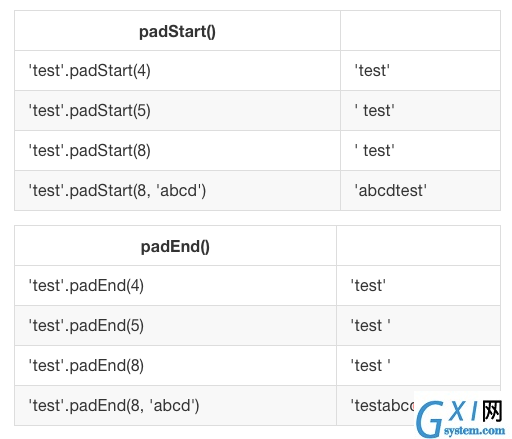Click the empty header cell beside padStart()
The image size is (512, 439).
(x=420, y=31)
